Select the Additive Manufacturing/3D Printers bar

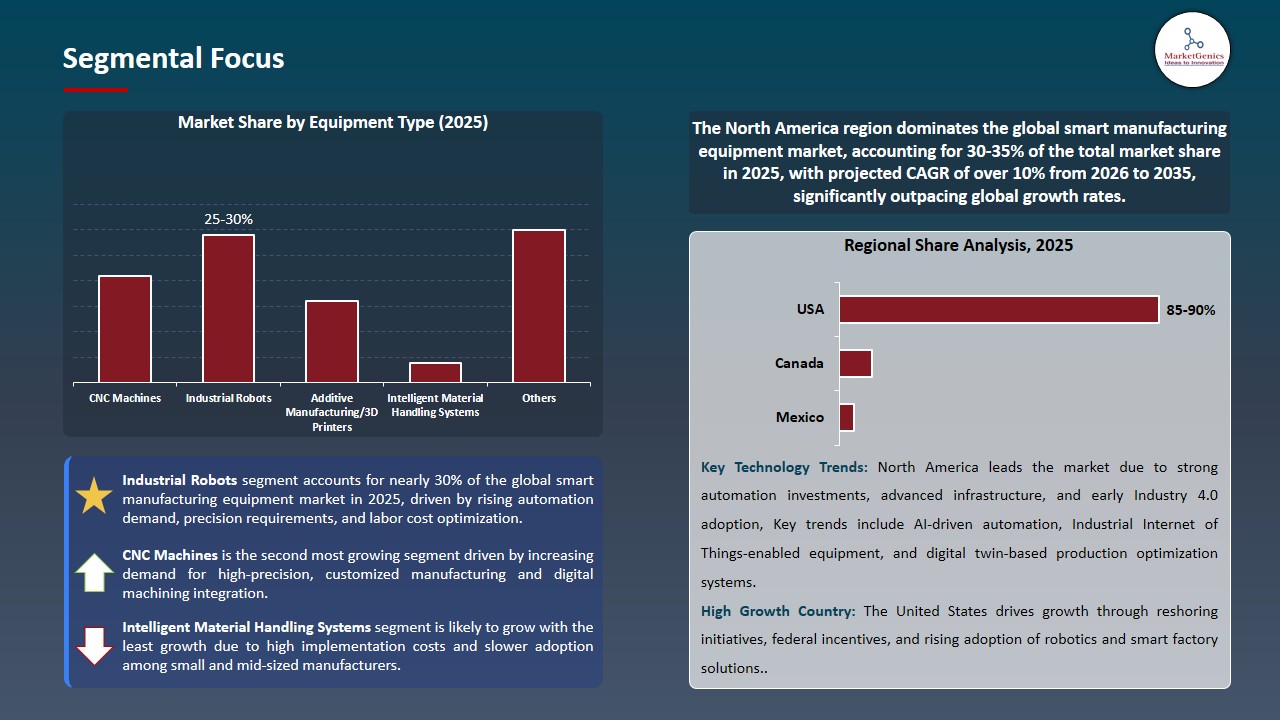pos(331,341)
